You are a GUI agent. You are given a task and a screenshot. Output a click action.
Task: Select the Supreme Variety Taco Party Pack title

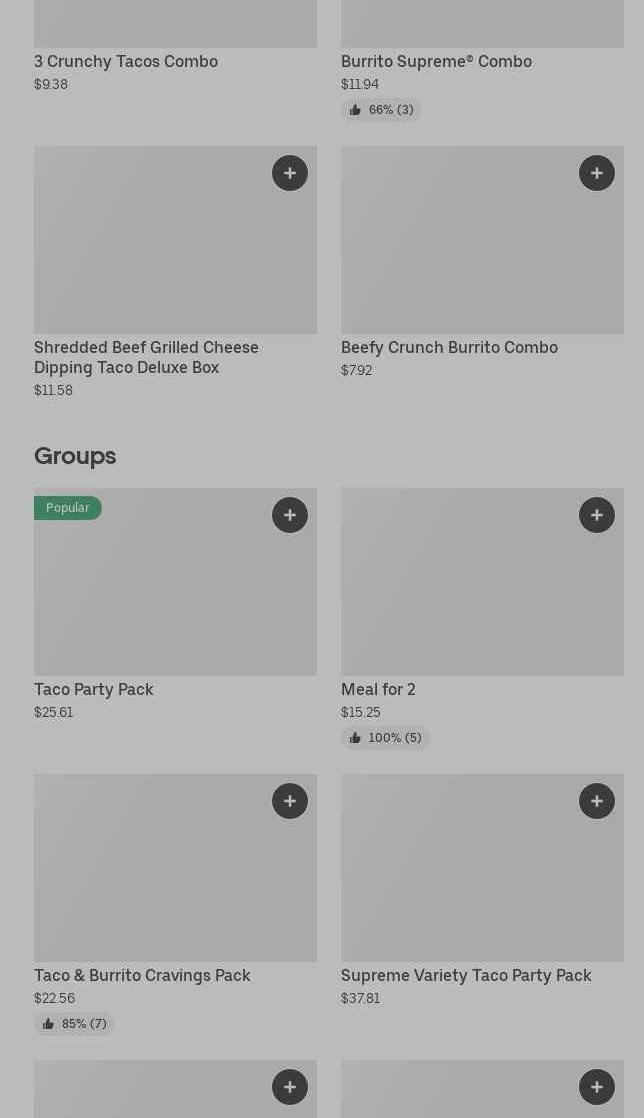tap(466, 975)
